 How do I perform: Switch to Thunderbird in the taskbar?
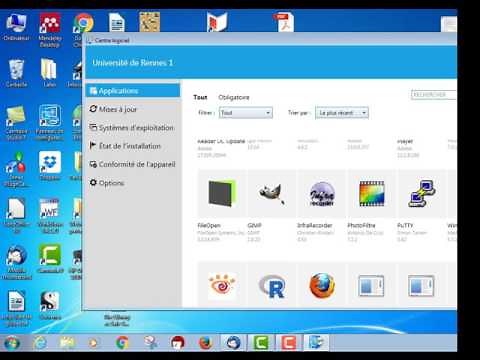pyautogui.click(x=233, y=343)
